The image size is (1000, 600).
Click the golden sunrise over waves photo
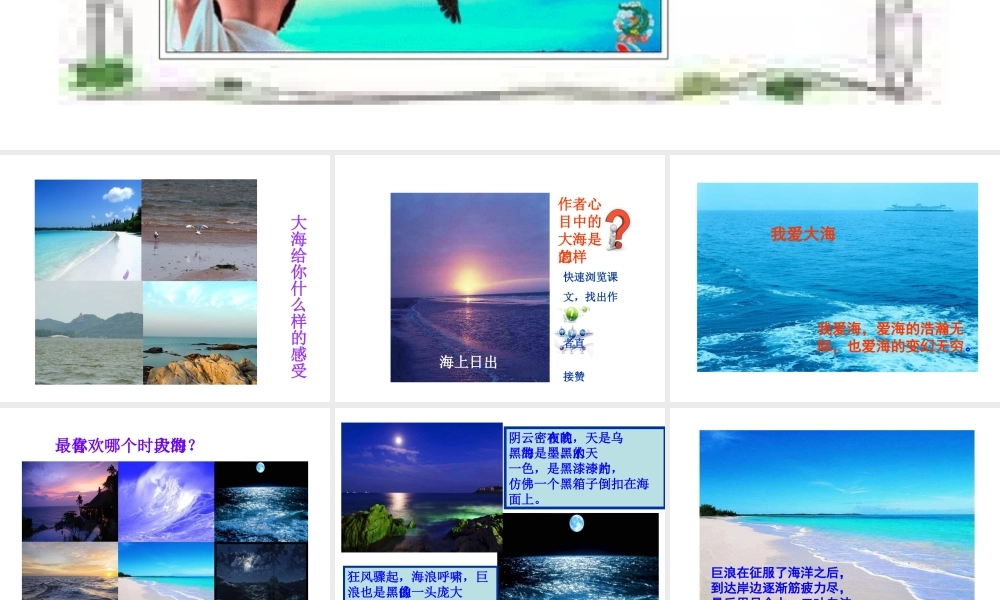click(x=70, y=571)
